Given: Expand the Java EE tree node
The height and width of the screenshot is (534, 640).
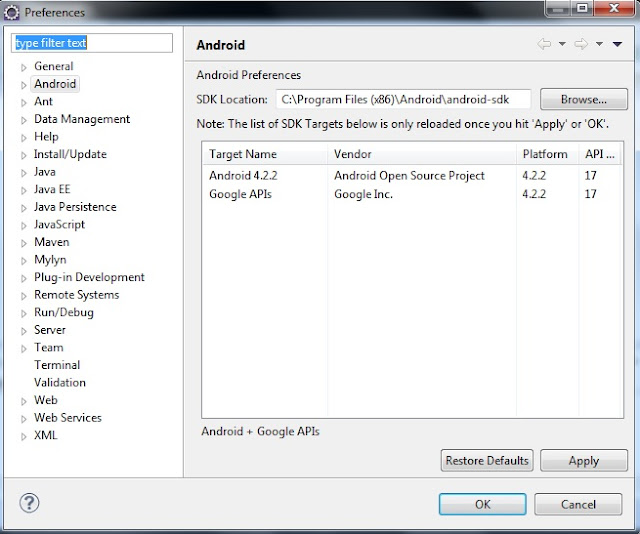Looking at the screenshot, I should coord(24,190).
